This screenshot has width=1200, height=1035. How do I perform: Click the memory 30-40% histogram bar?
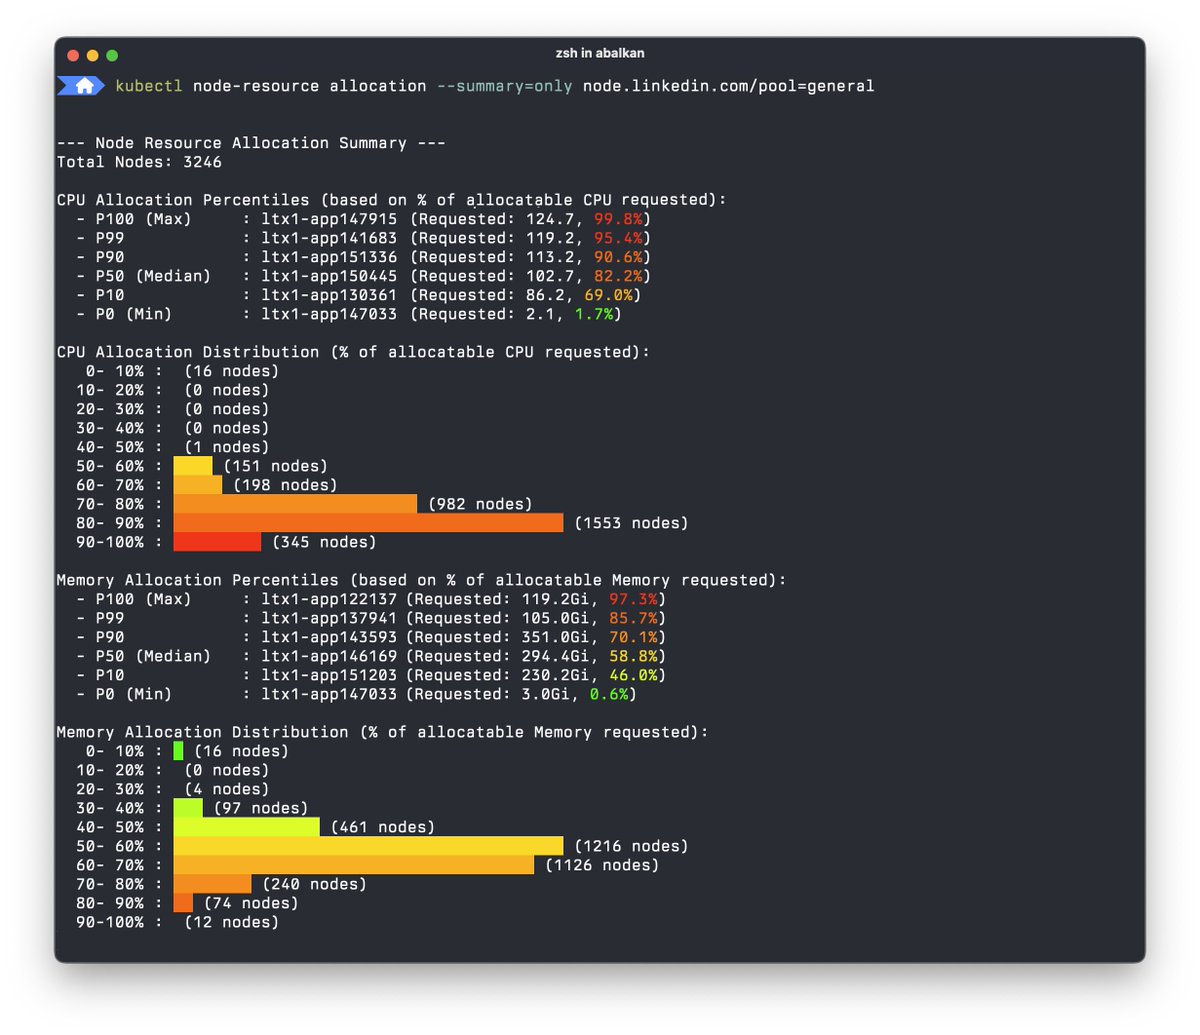click(188, 808)
